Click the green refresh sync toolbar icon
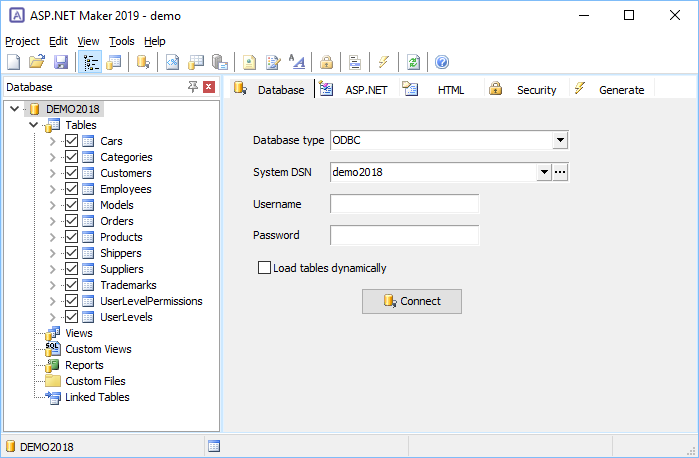Screen dimensions: 699x458 pos(413,62)
